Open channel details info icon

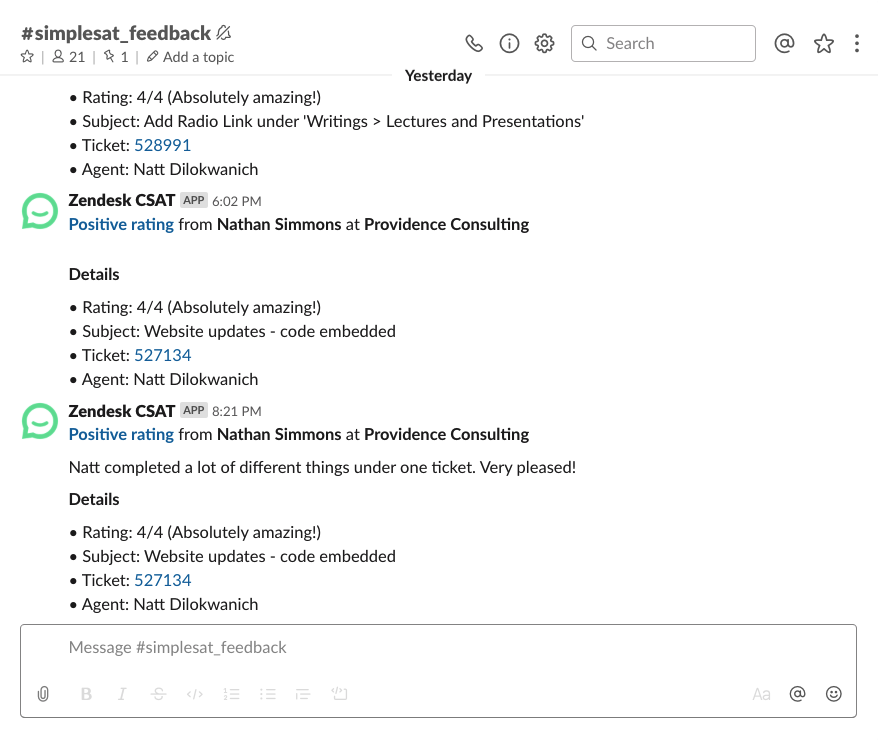[x=509, y=43]
